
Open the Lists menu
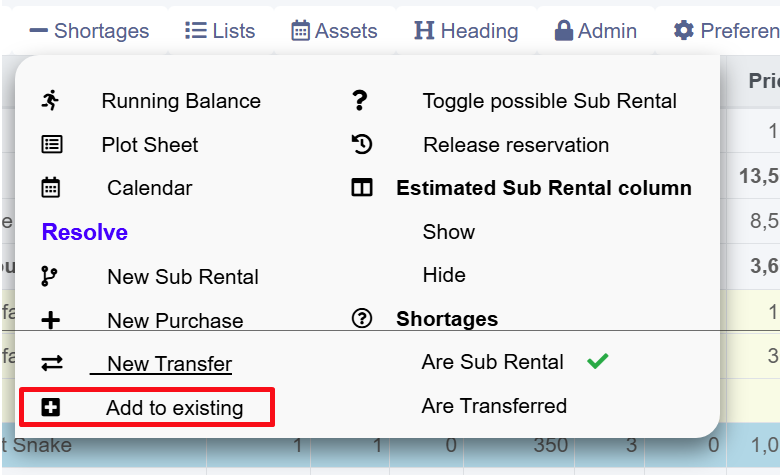click(220, 31)
